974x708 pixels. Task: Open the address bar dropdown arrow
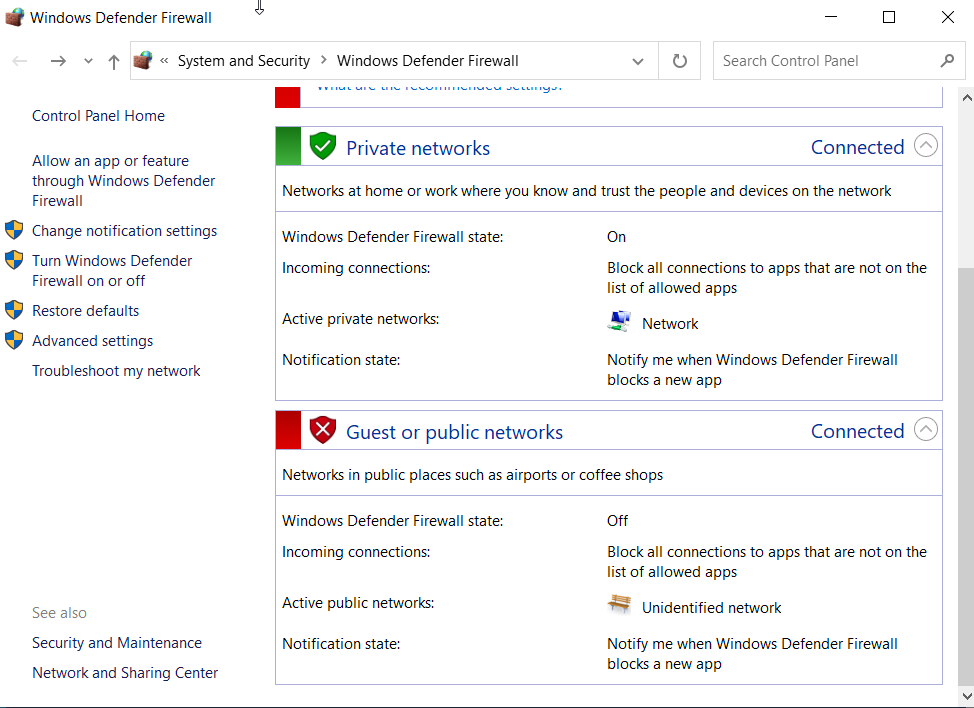pyautogui.click(x=638, y=60)
